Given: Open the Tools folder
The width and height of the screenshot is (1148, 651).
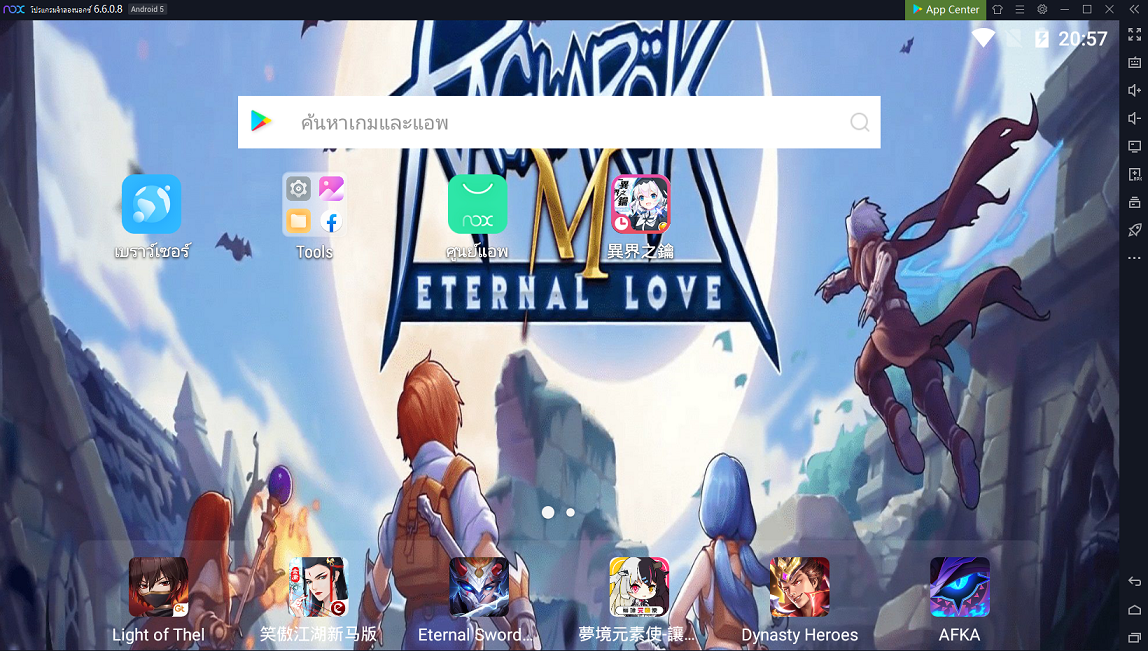Looking at the screenshot, I should 313,204.
